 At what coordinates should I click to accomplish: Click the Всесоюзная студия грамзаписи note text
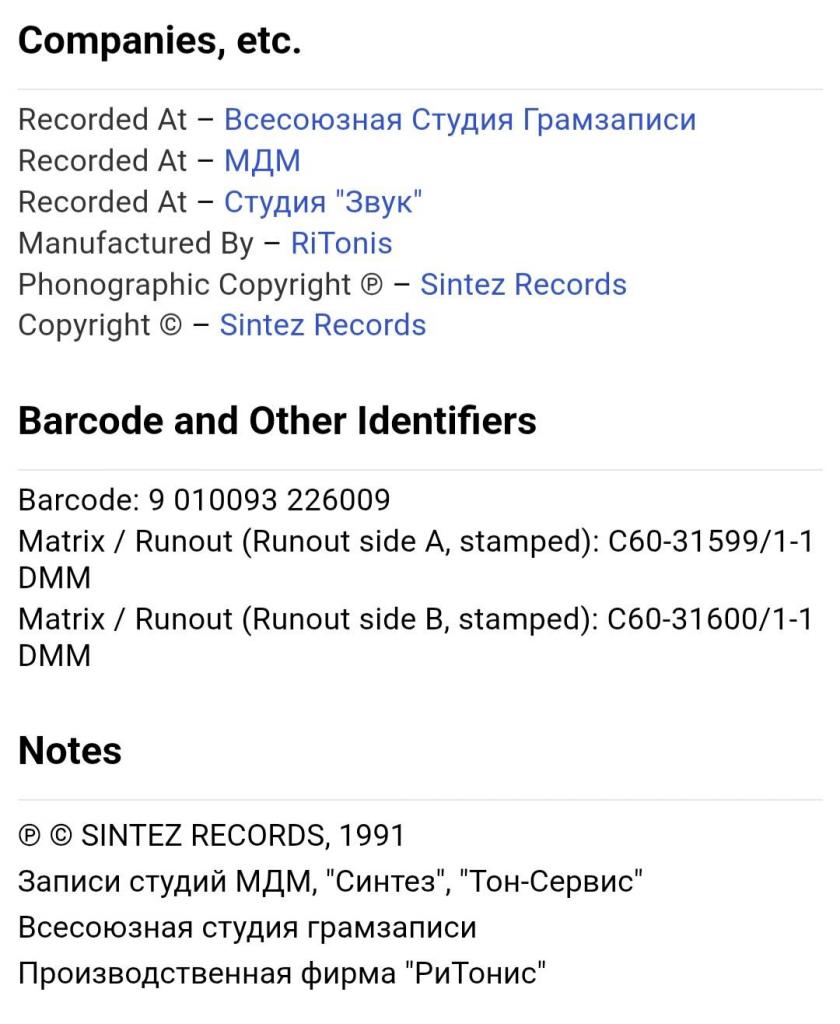tap(248, 928)
